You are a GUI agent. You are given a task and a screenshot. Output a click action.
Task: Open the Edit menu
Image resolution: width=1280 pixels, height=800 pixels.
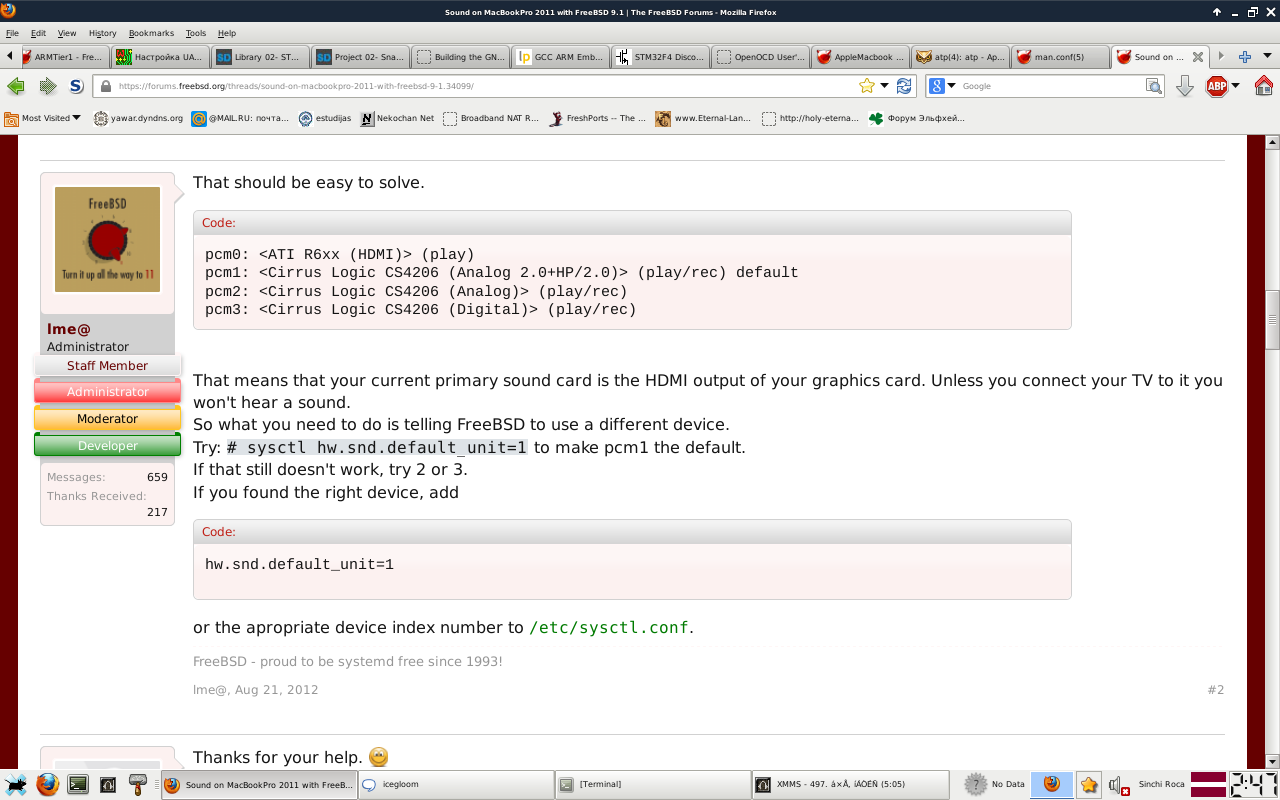(x=38, y=33)
